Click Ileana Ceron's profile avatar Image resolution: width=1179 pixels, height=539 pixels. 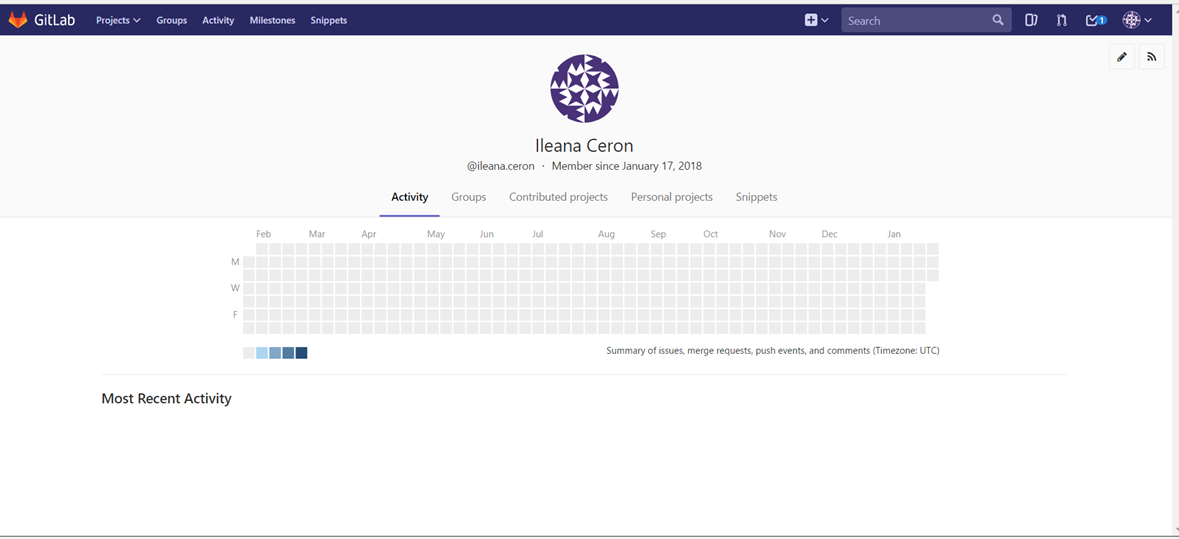tap(584, 88)
